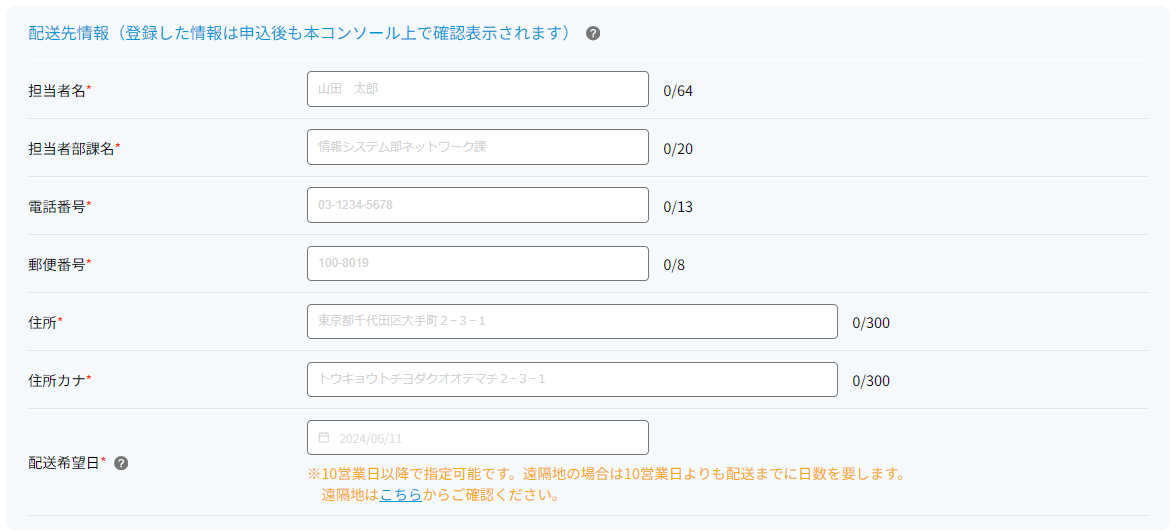This screenshot has width=1176, height=532.
Task: Click calendar icon in delivery date field
Action: 324,437
